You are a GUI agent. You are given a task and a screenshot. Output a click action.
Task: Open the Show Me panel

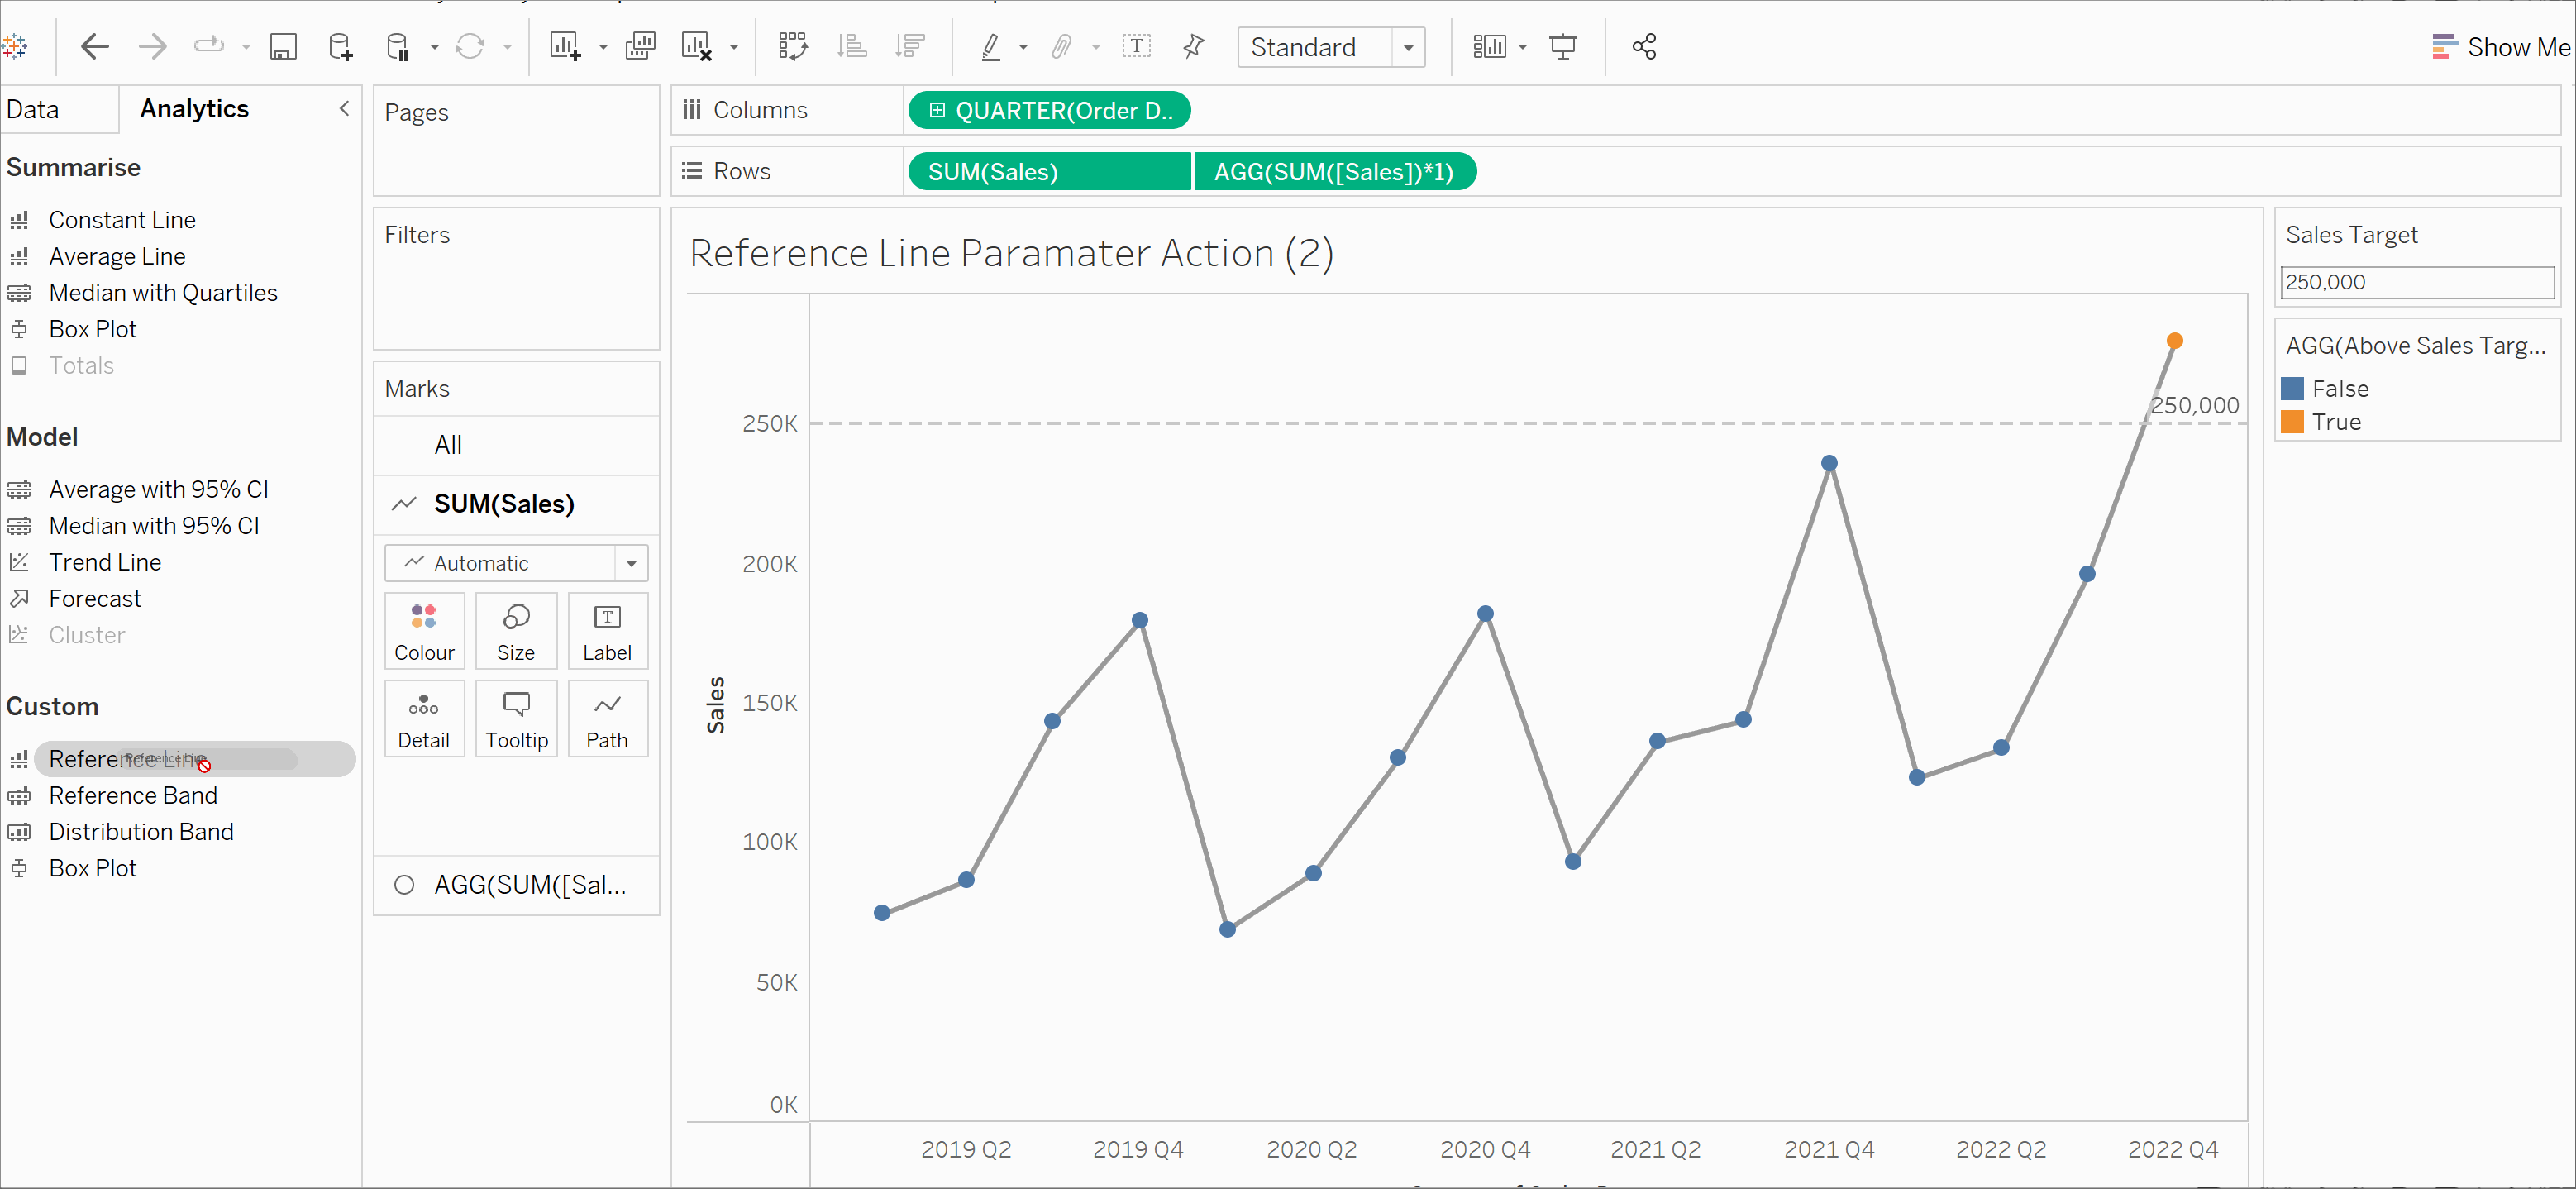(x=2500, y=47)
